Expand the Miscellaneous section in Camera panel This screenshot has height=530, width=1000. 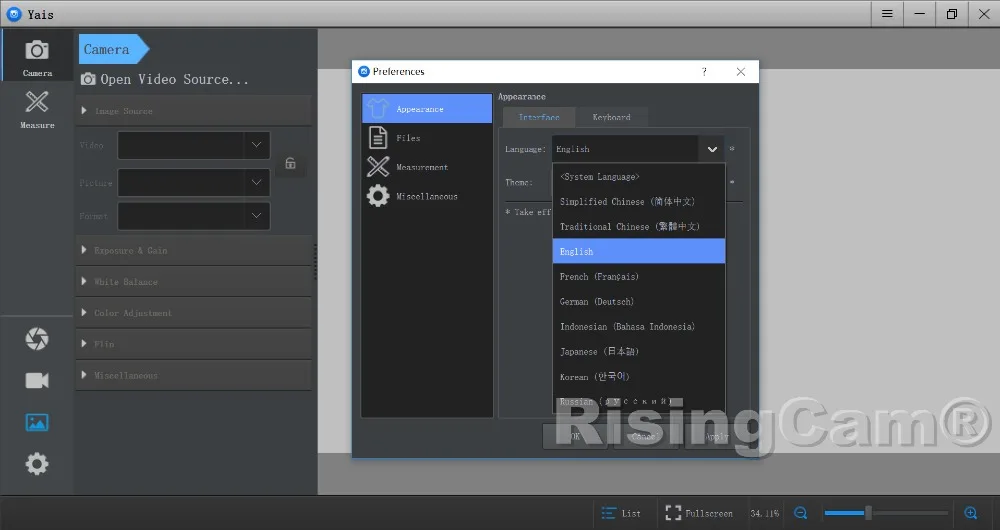pos(194,375)
